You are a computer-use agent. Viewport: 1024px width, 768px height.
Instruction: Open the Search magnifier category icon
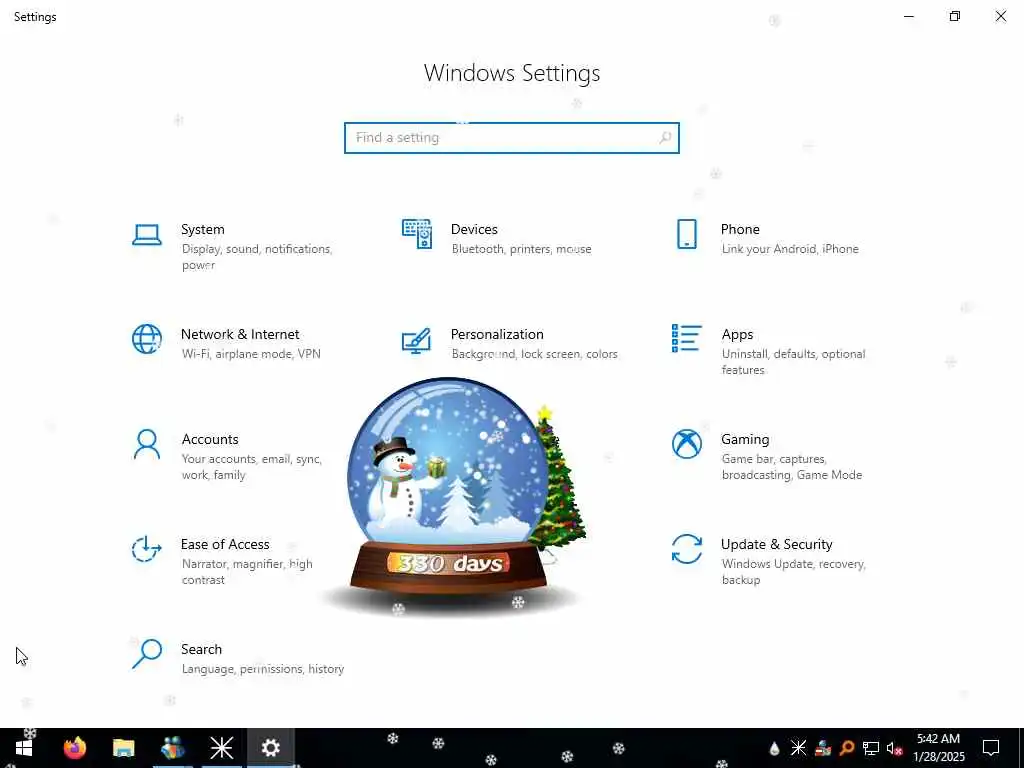pos(147,654)
